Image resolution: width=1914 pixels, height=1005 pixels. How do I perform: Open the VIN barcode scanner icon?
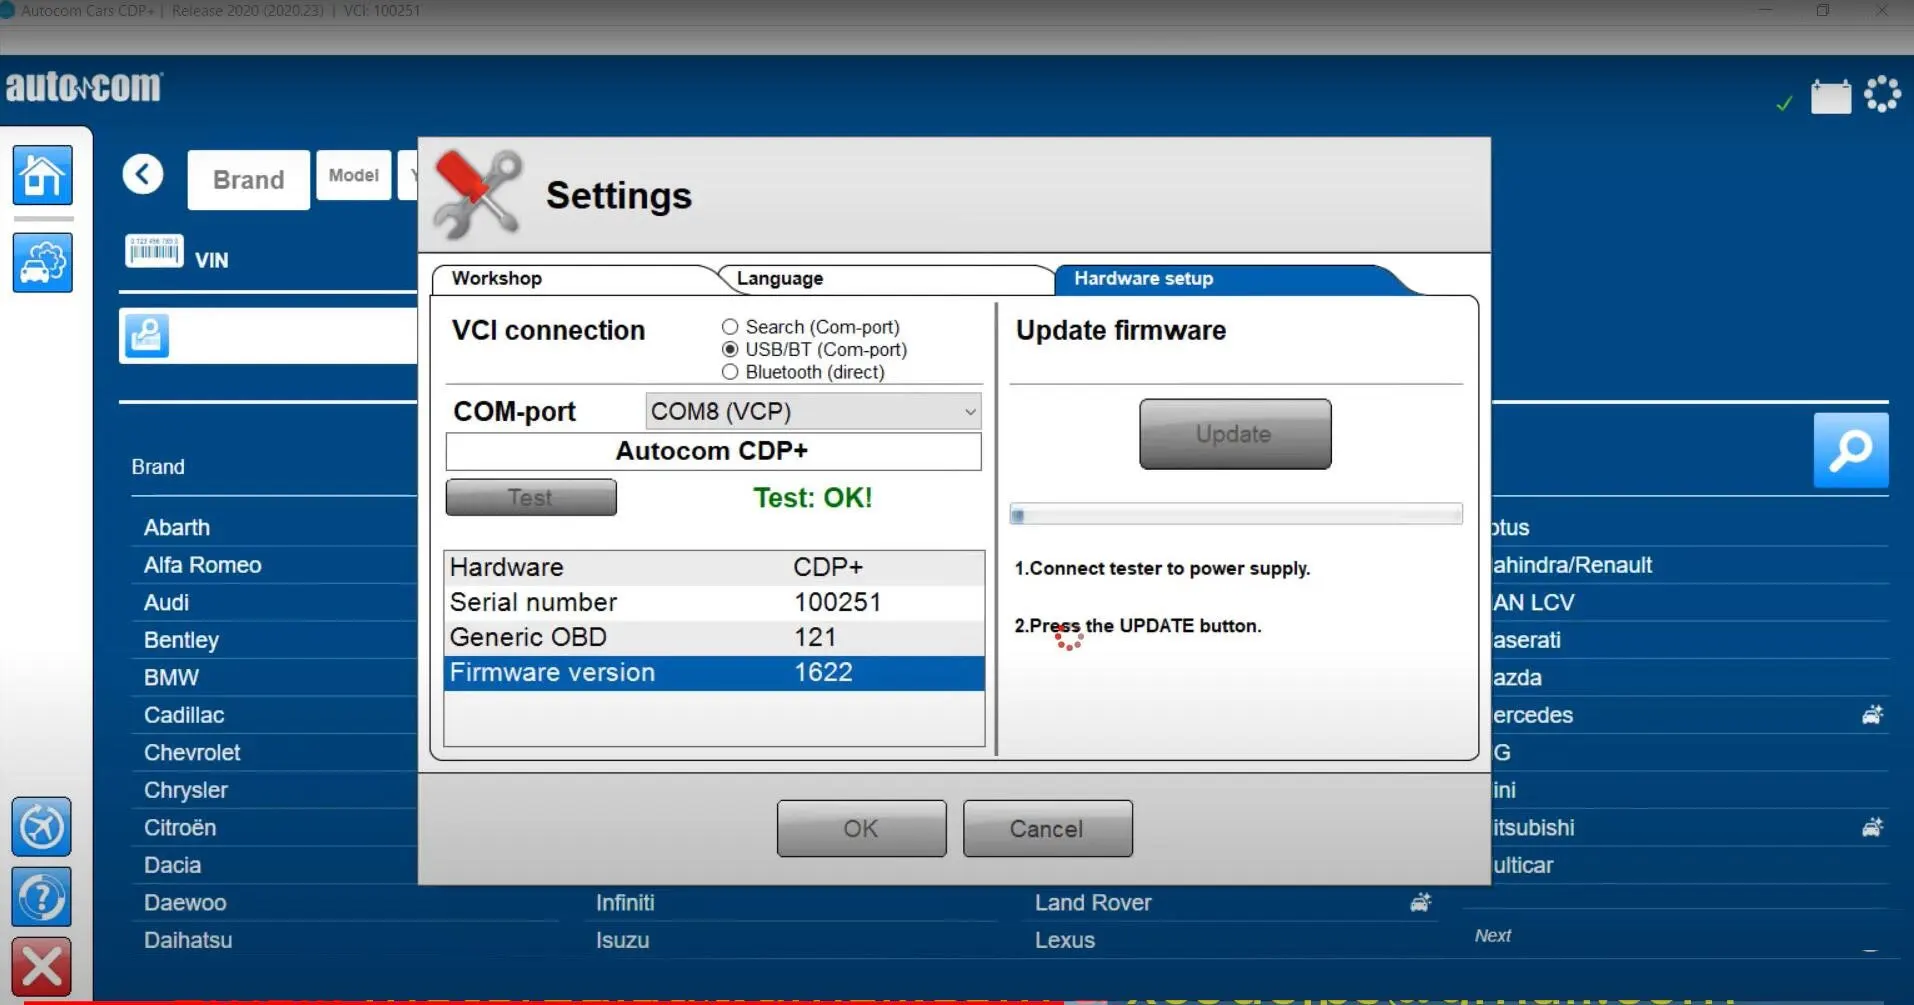154,250
